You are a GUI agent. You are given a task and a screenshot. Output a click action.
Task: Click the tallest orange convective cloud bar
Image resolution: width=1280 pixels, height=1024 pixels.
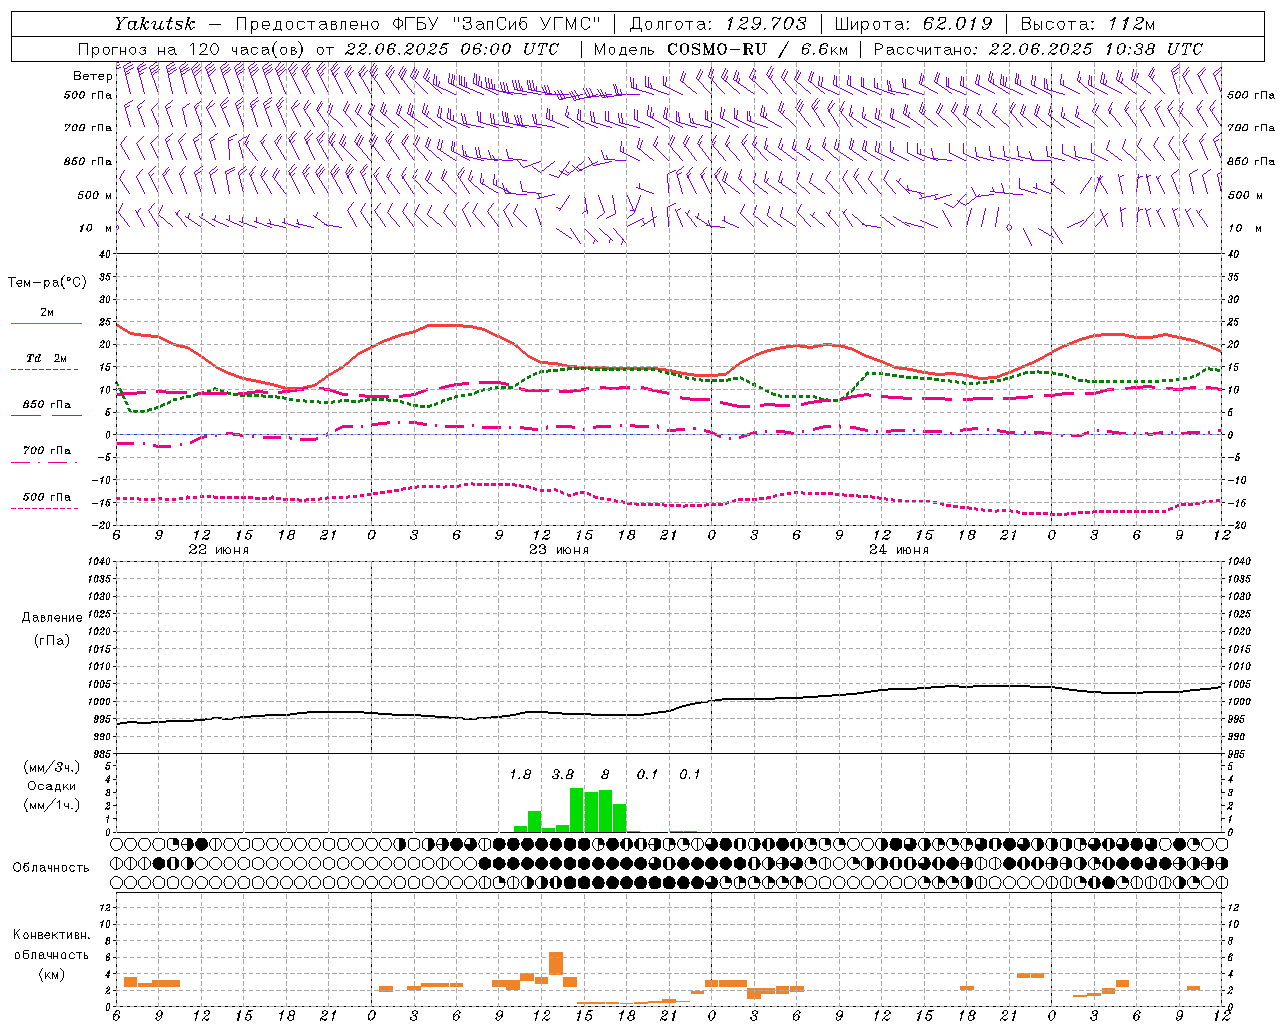coord(556,963)
